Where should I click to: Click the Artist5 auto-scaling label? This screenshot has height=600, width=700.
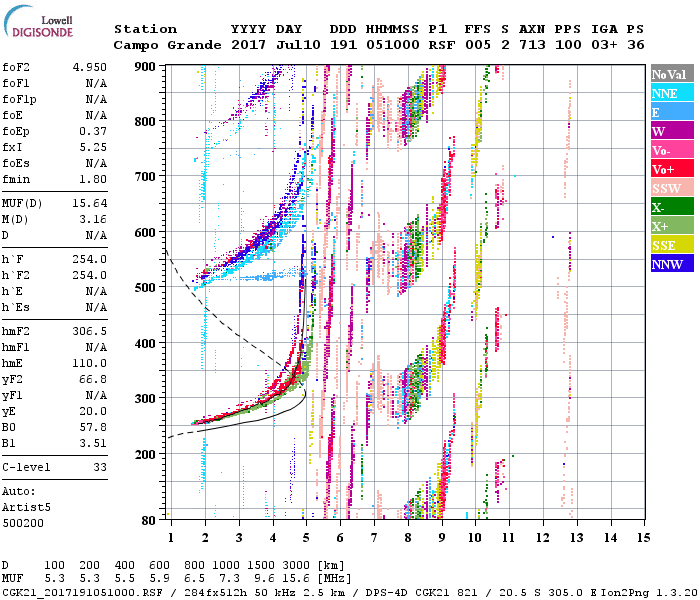tap(26, 508)
